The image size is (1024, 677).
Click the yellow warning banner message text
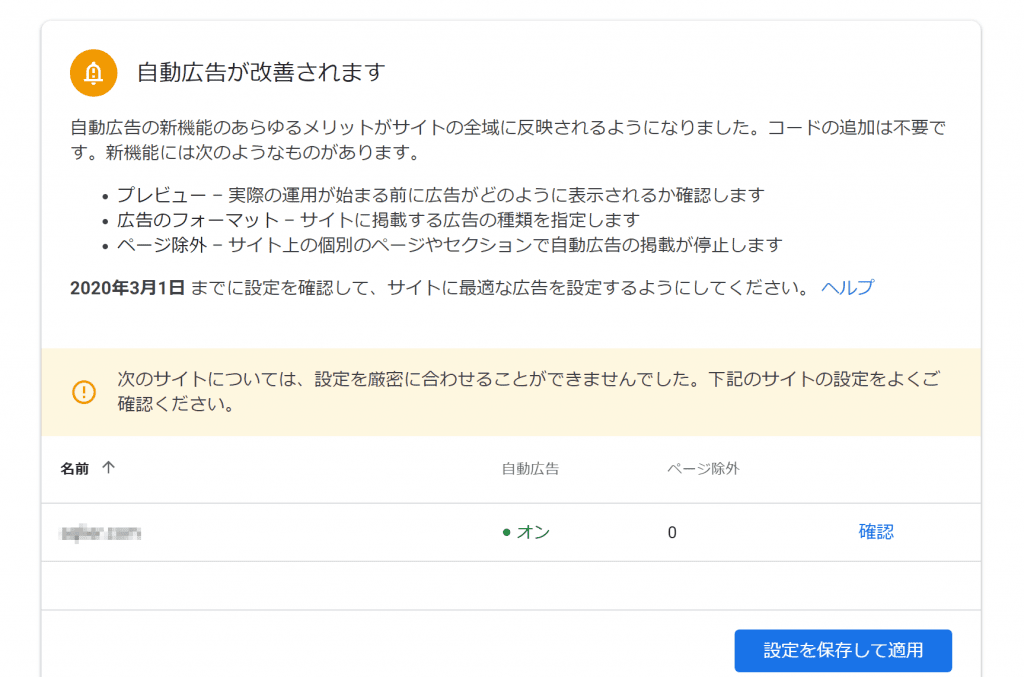pos(530,392)
